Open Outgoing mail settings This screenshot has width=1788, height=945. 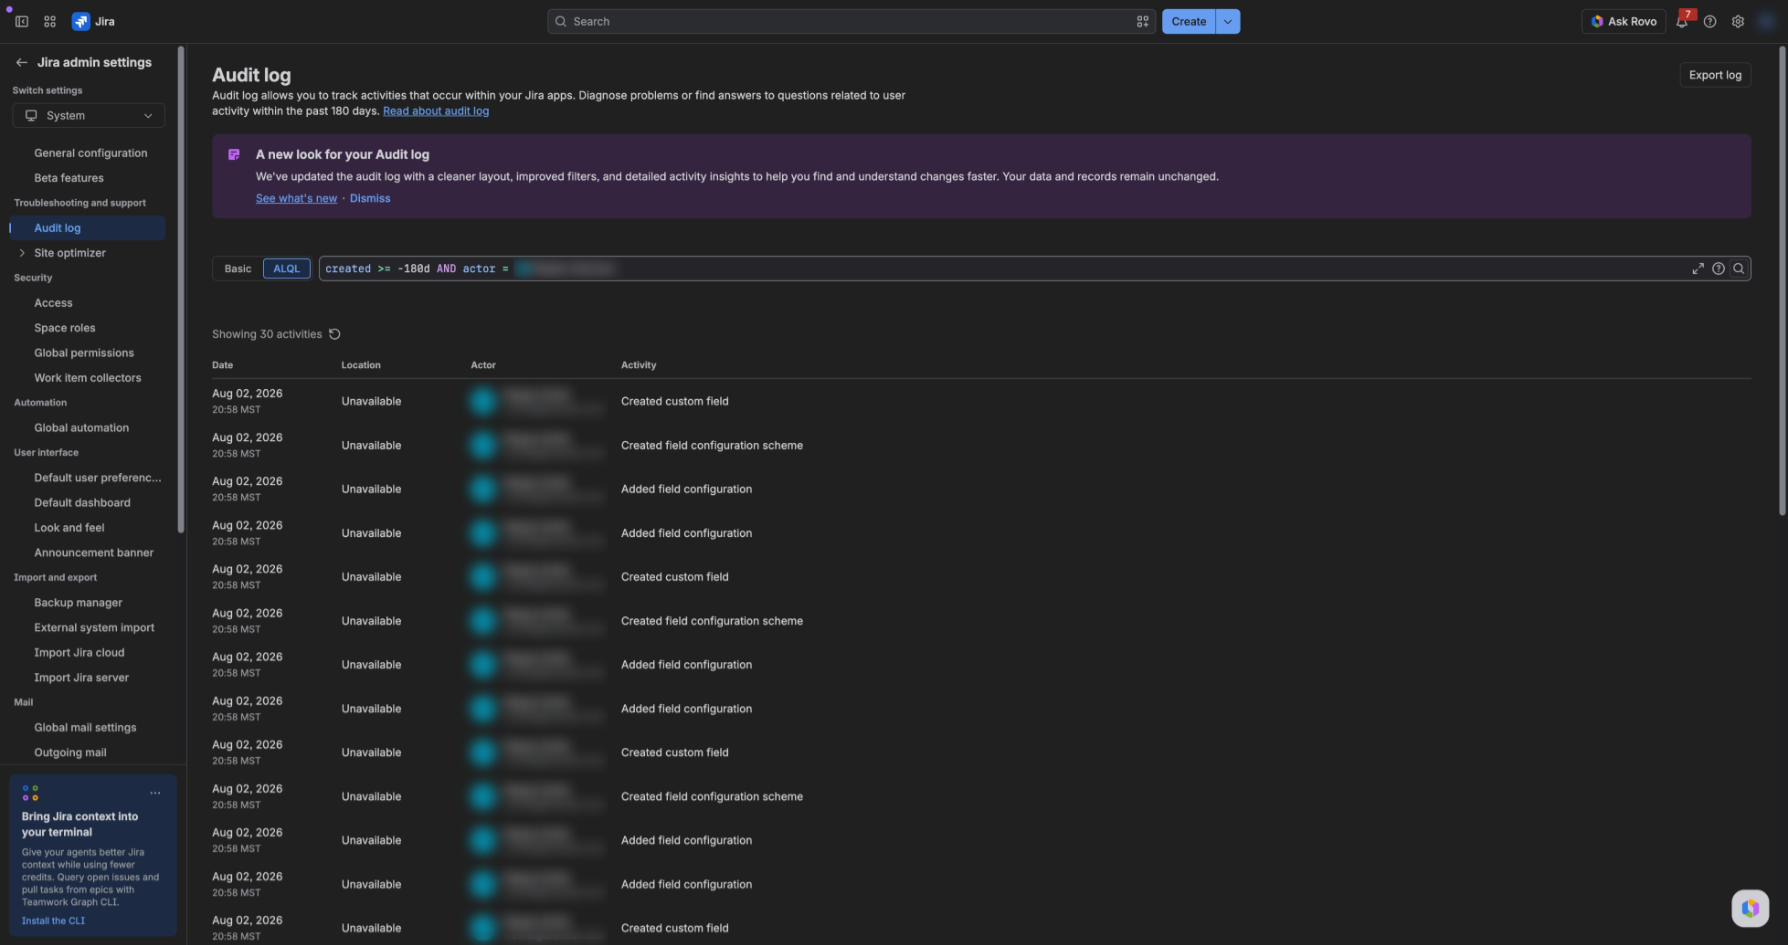pyautogui.click(x=70, y=753)
